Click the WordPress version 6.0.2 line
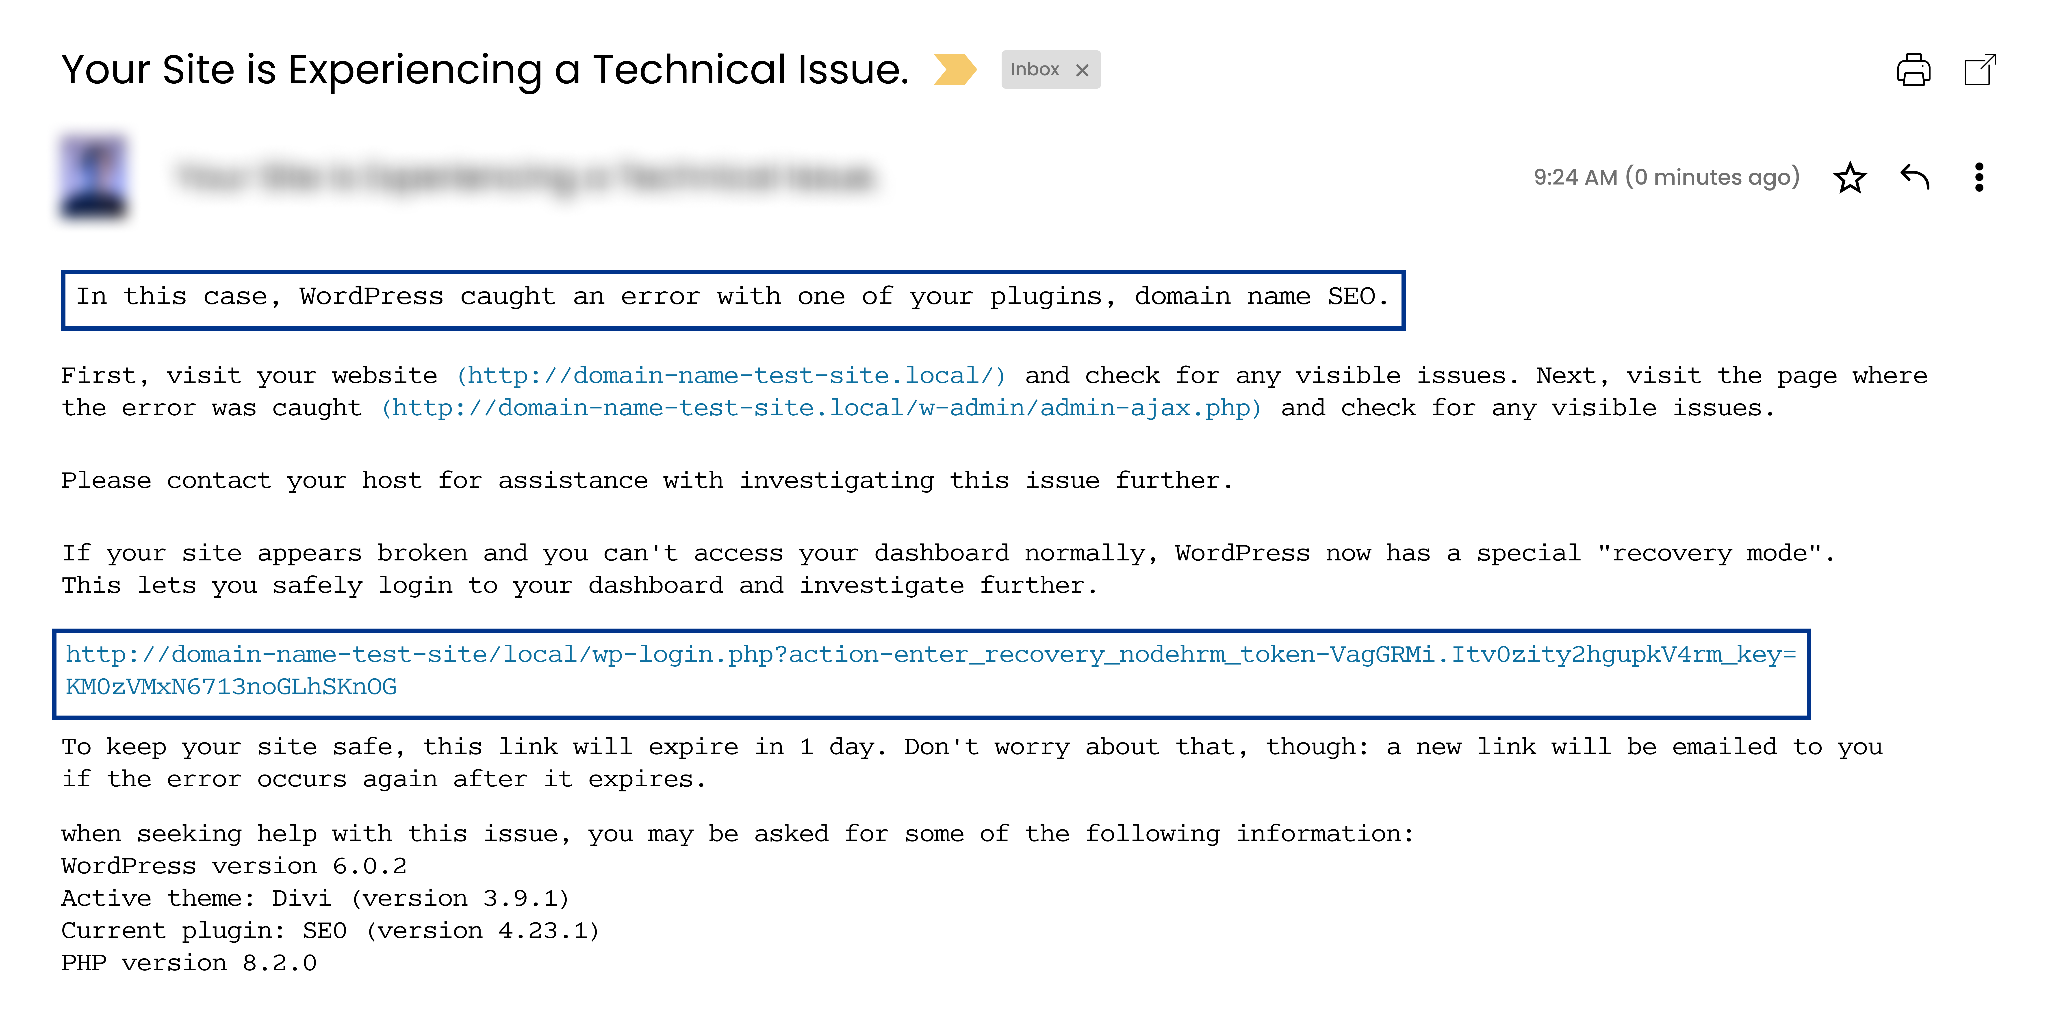 point(234,866)
